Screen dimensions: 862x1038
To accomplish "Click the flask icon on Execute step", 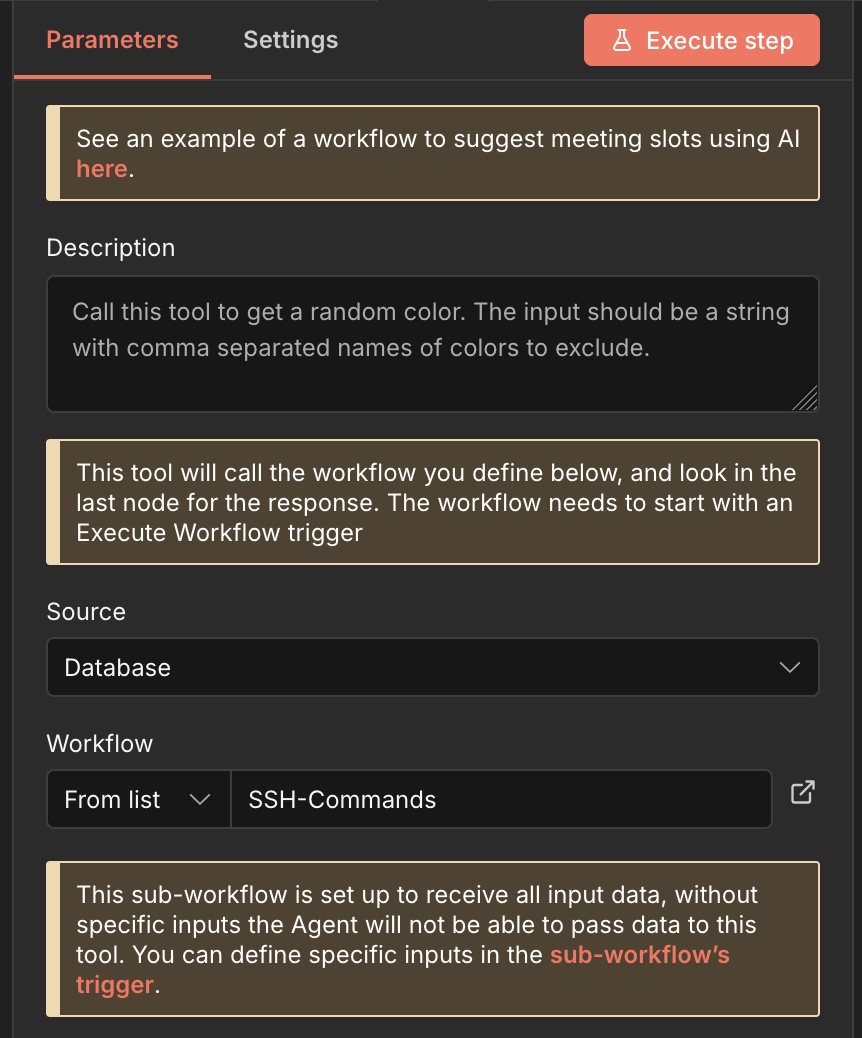I will (622, 41).
